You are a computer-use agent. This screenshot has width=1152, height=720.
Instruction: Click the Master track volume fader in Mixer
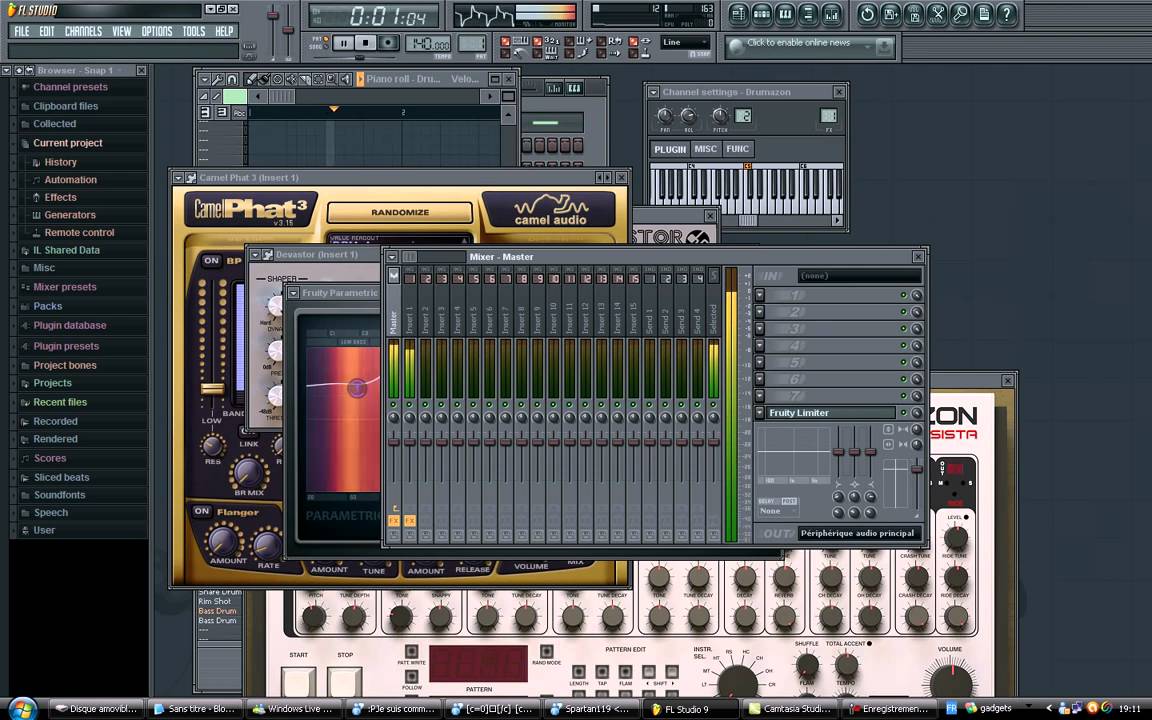394,442
